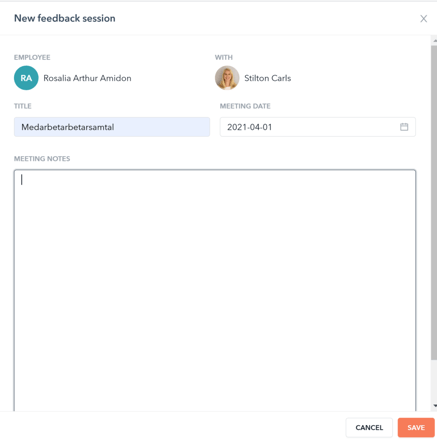This screenshot has width=437, height=443.
Task: Open the calendar picker icon
Action: [404, 127]
